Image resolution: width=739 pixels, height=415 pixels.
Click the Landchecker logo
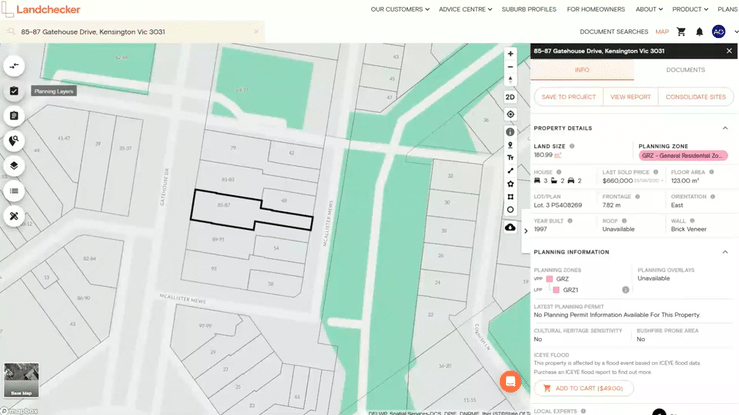[41, 9]
